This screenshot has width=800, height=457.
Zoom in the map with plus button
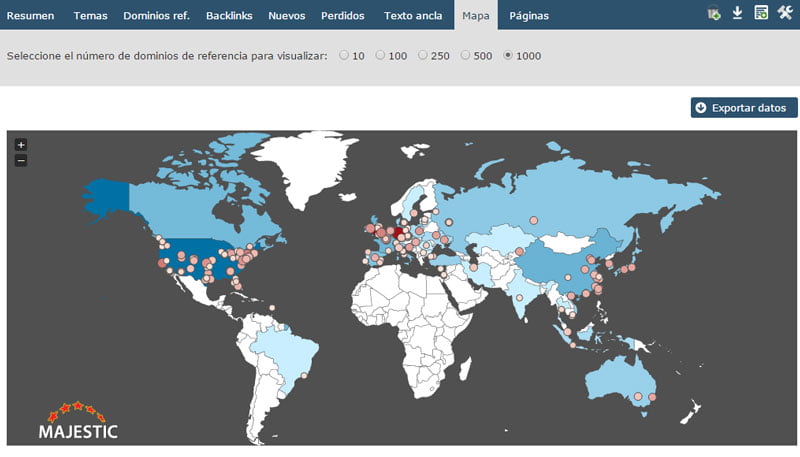(21, 145)
